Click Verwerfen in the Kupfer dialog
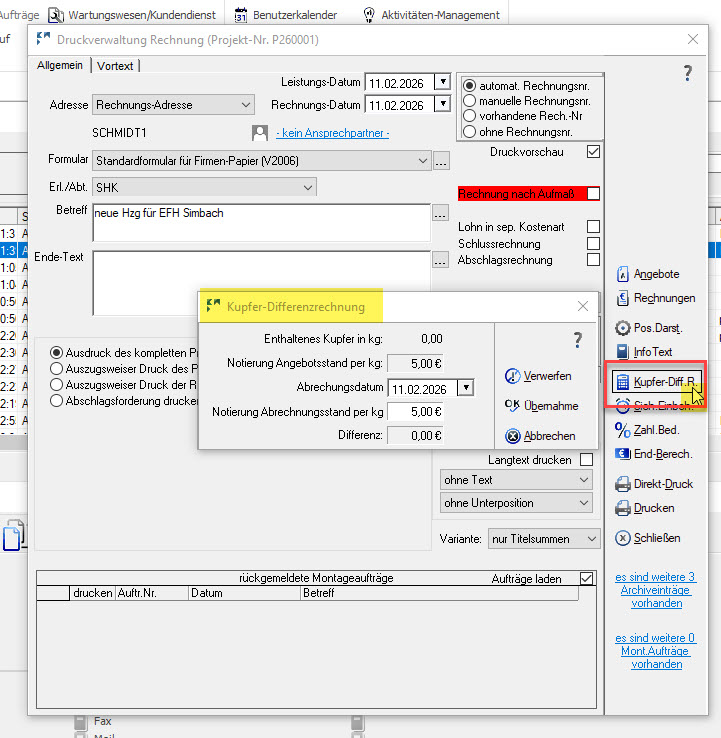 coord(538,376)
